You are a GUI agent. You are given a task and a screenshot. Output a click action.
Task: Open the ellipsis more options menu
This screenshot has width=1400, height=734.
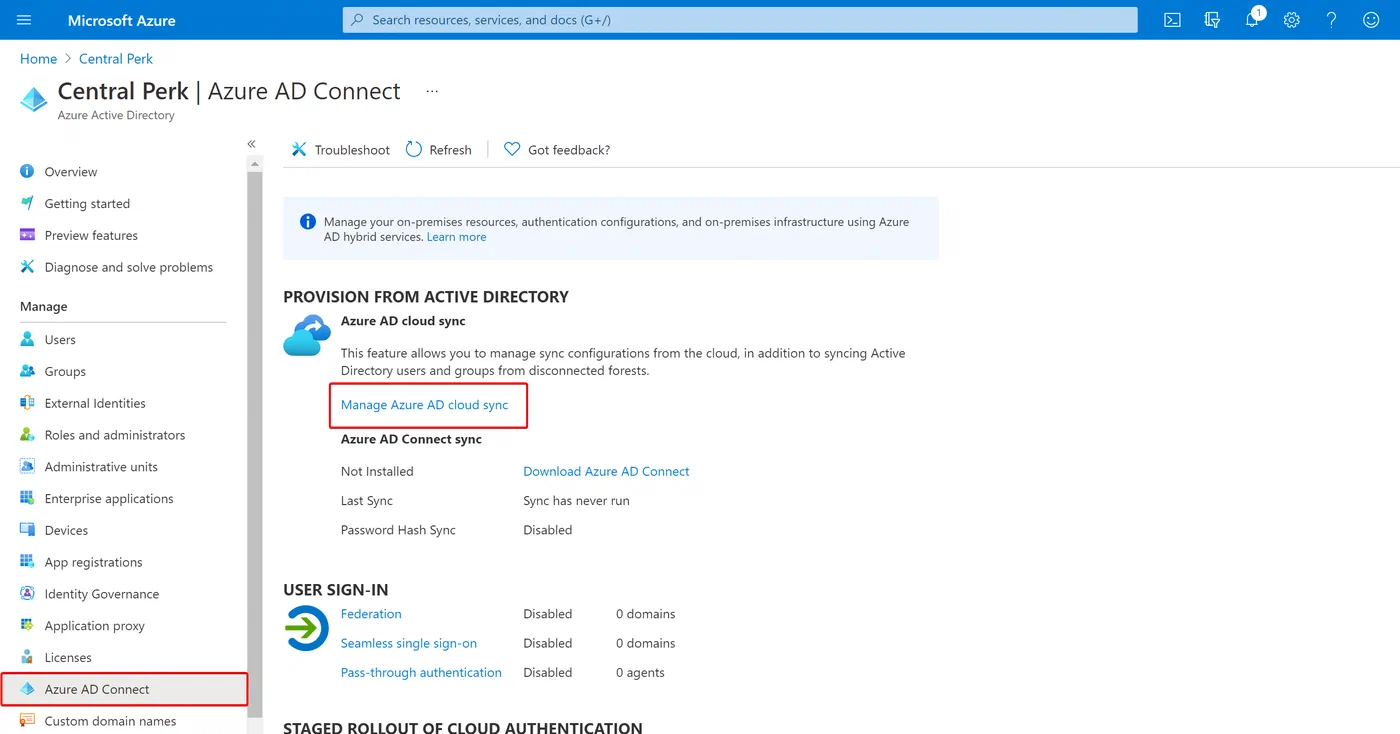pyautogui.click(x=432, y=91)
